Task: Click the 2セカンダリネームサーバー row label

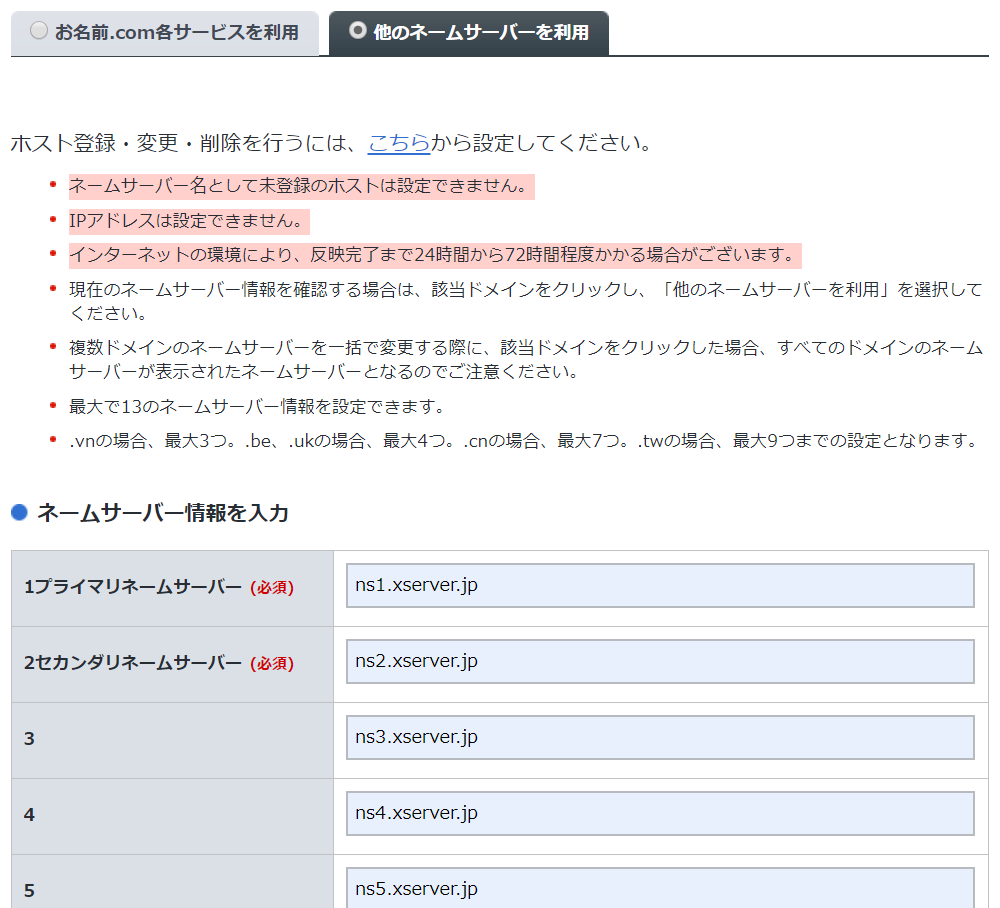Action: (x=132, y=663)
